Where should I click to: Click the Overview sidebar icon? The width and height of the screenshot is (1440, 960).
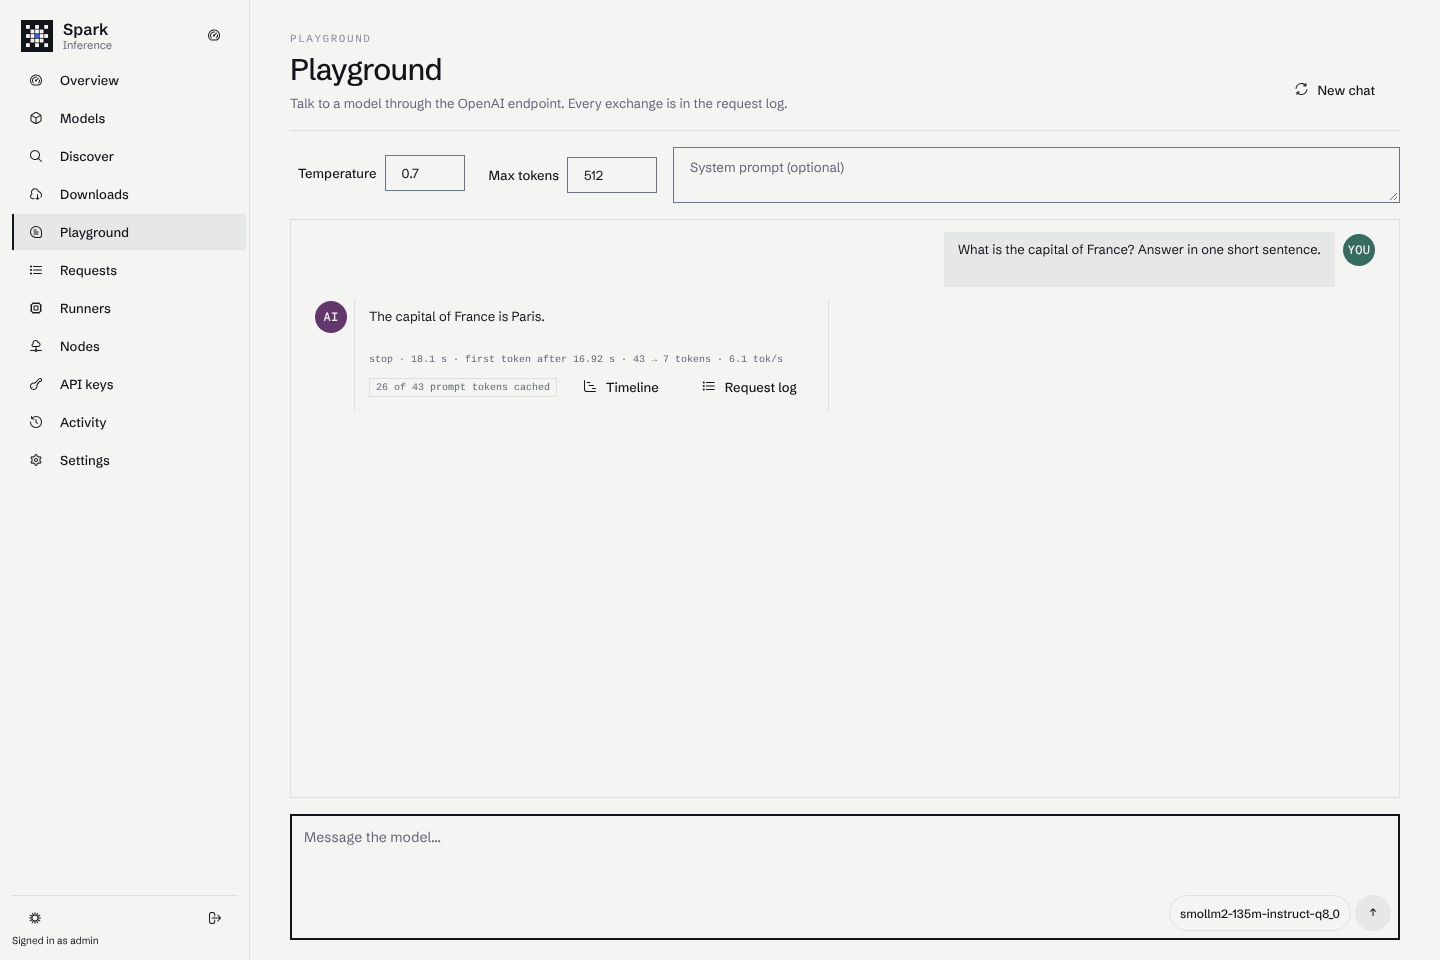36,80
